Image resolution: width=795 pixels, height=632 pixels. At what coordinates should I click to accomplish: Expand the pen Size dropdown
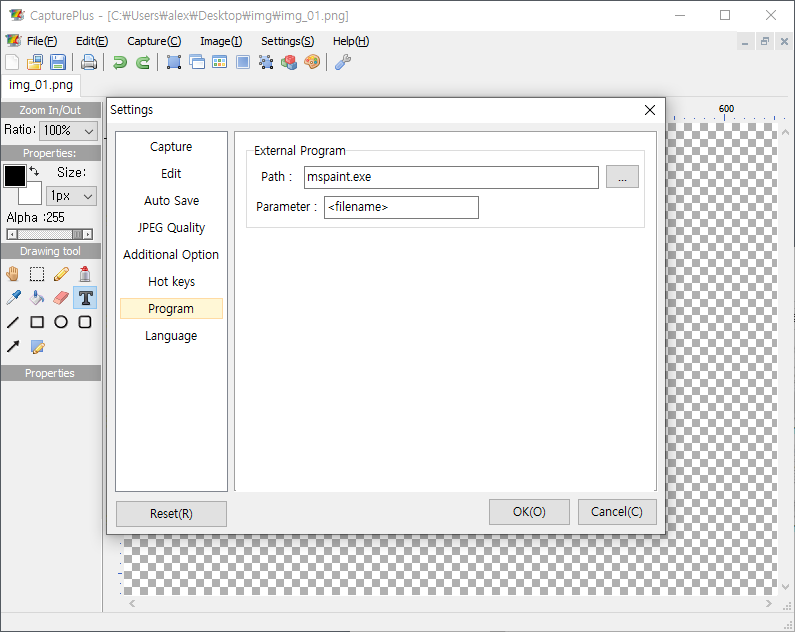click(x=72, y=196)
